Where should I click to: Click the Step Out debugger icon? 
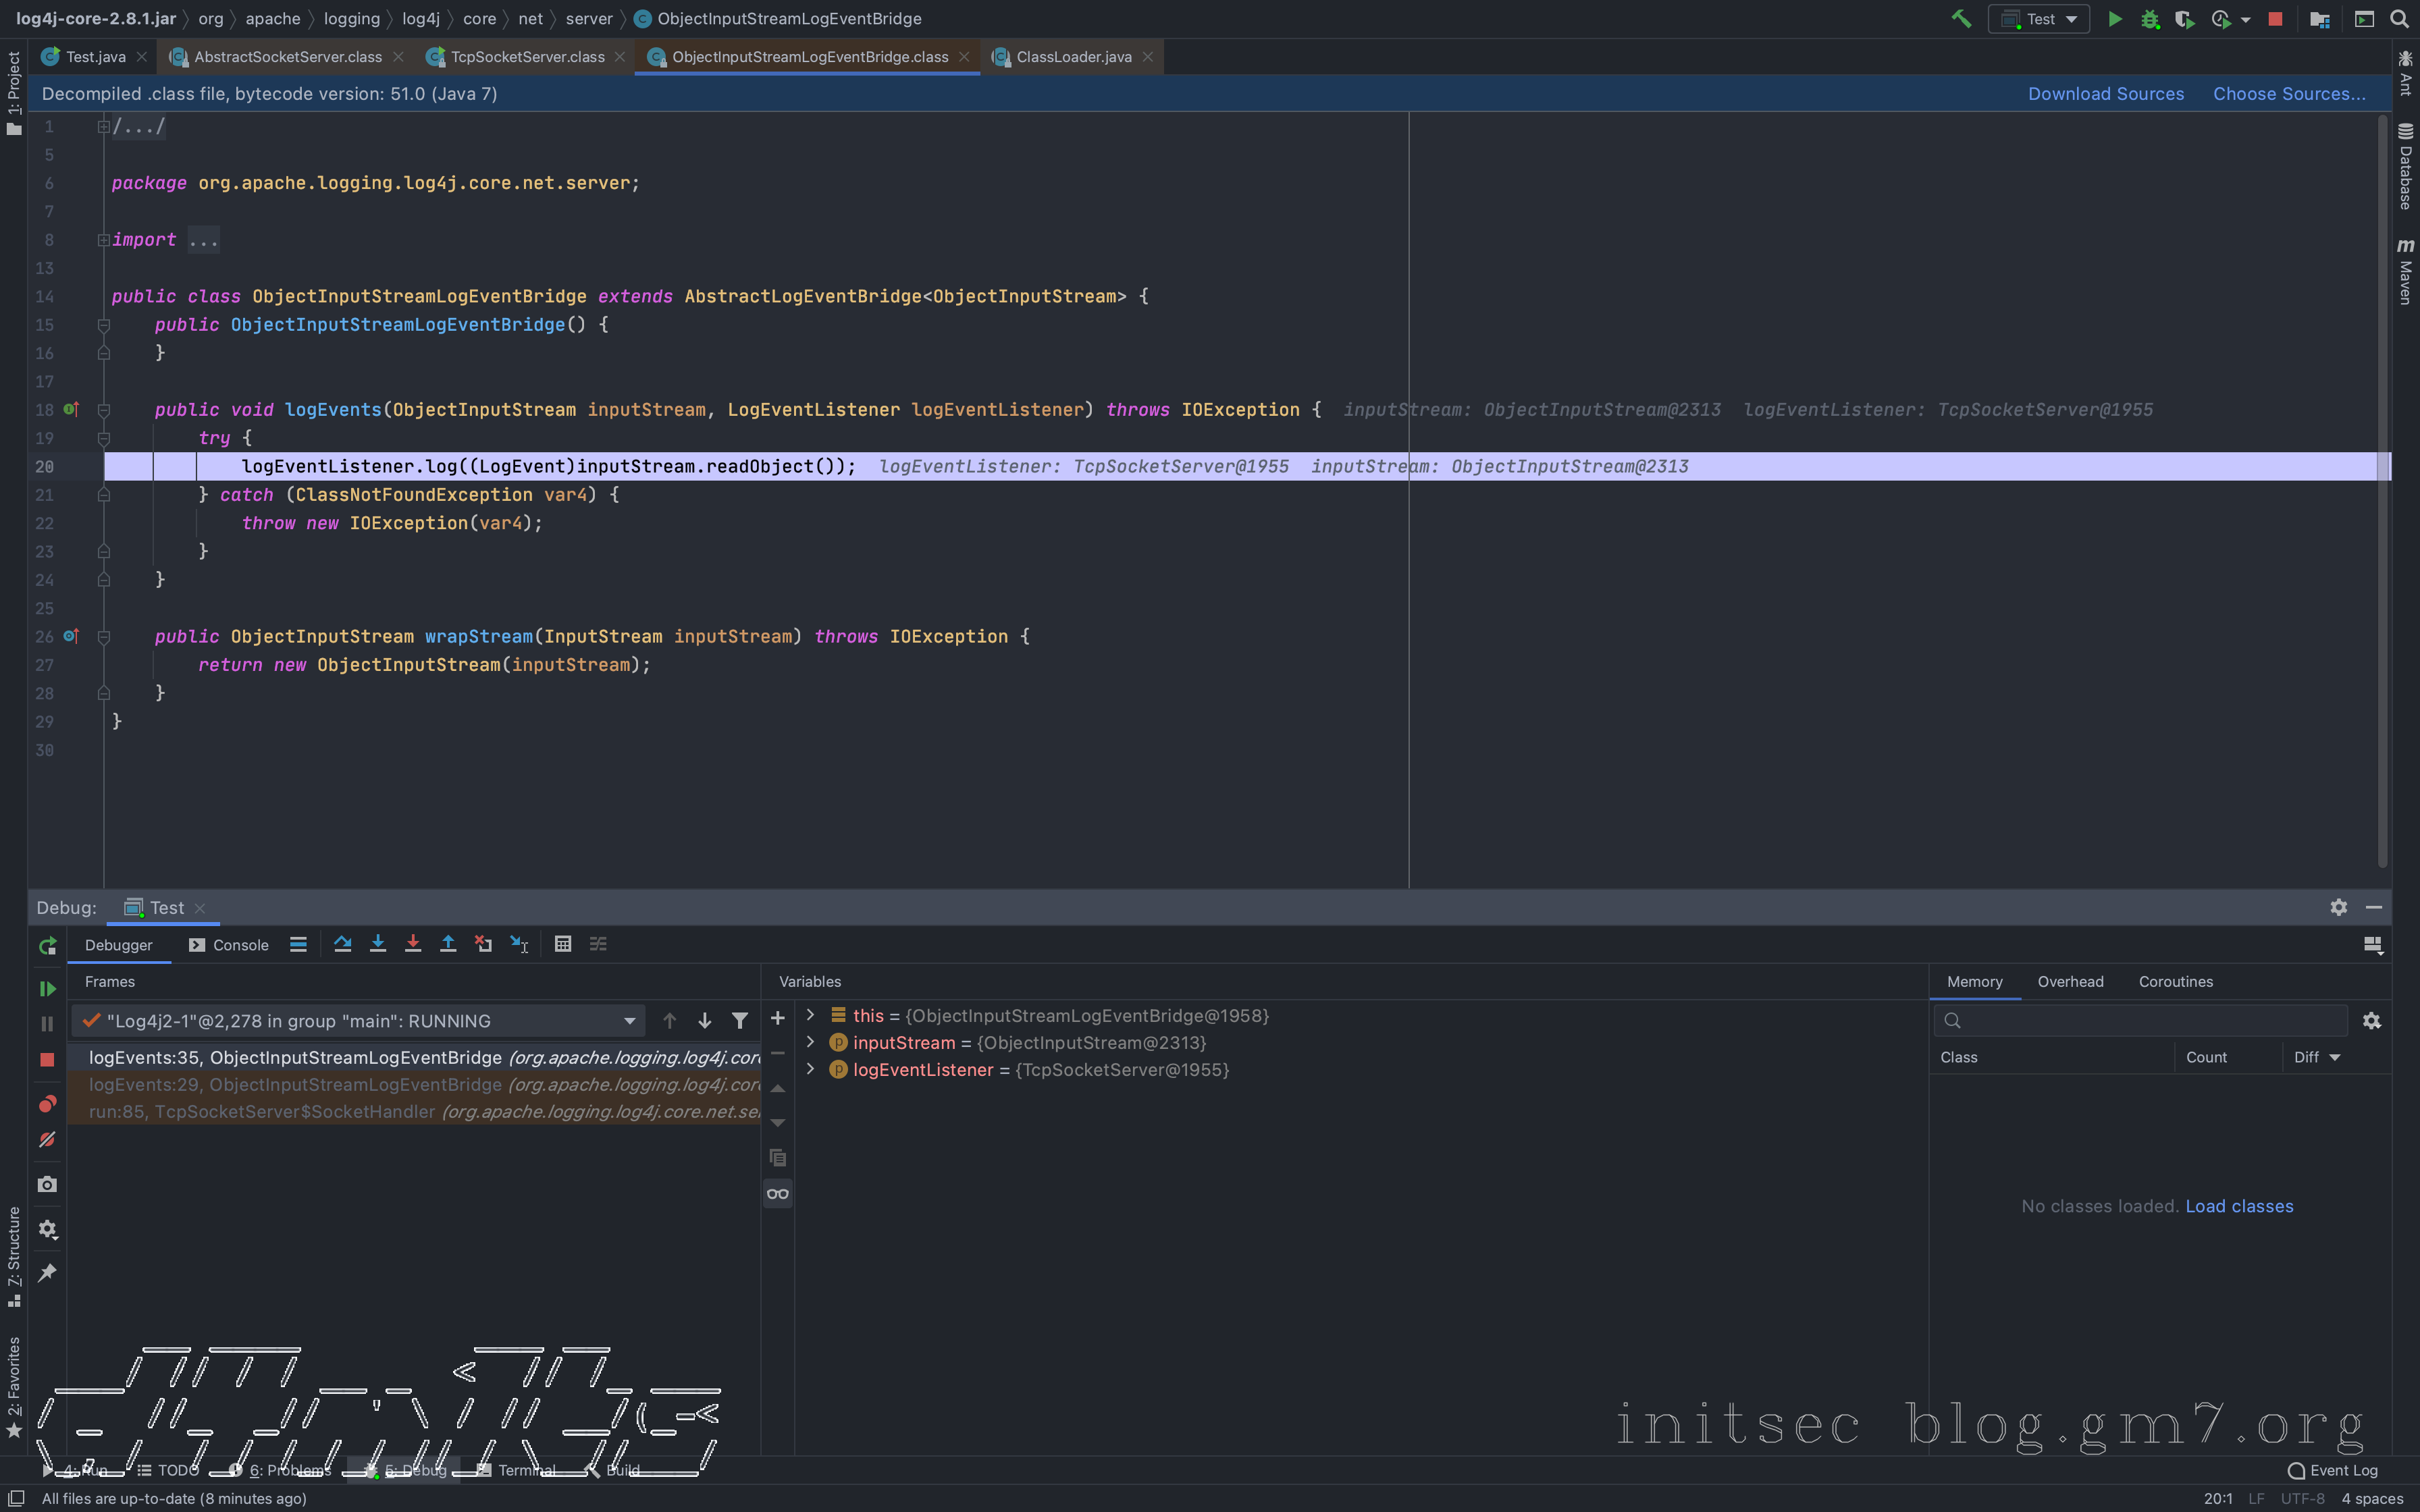(x=448, y=944)
